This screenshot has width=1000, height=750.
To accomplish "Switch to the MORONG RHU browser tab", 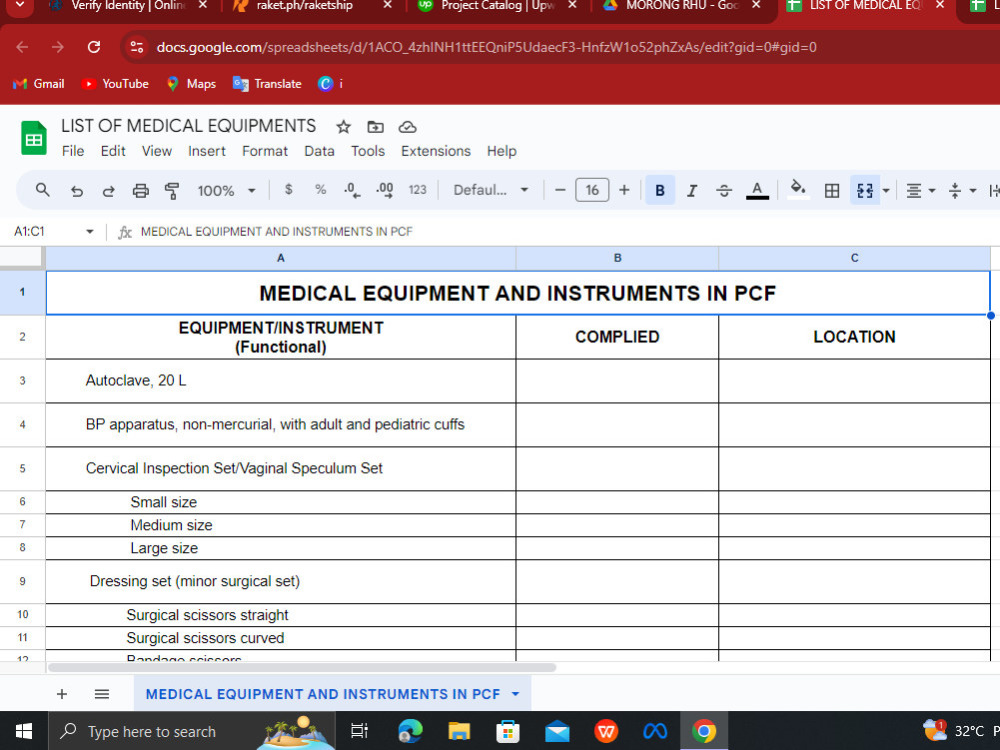I will (681, 6).
